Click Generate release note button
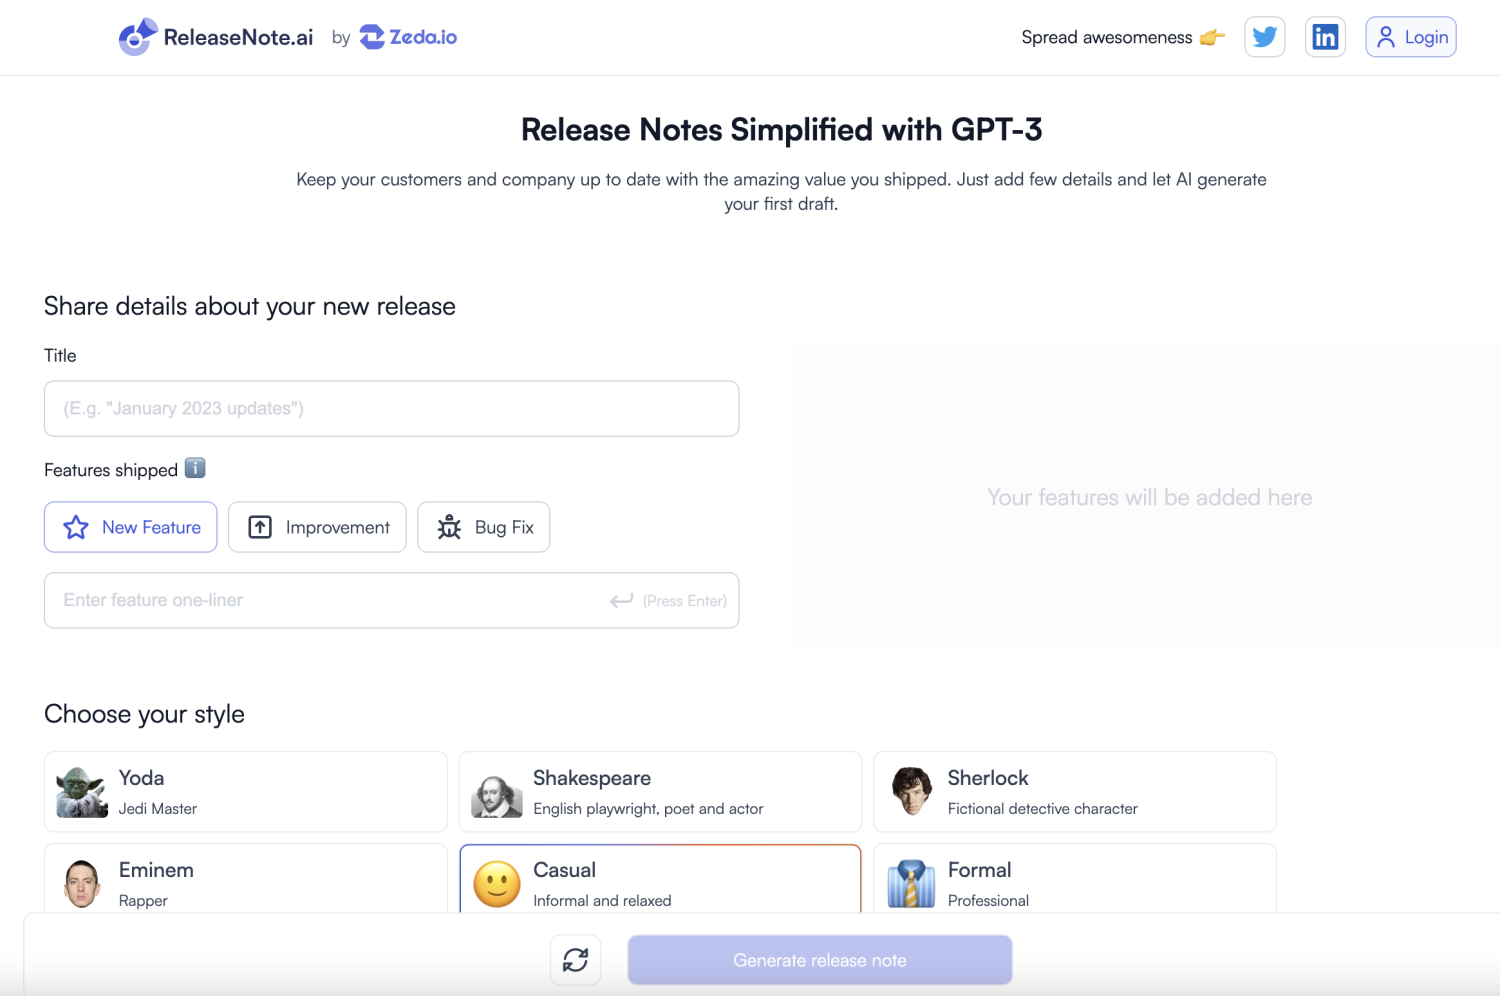The height and width of the screenshot is (1000, 1500). click(820, 960)
